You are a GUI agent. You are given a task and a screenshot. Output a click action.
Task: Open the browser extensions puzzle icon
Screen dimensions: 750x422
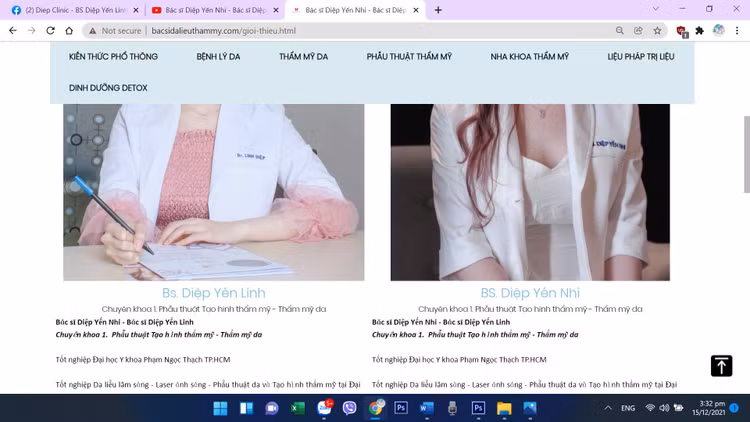pyautogui.click(x=699, y=31)
